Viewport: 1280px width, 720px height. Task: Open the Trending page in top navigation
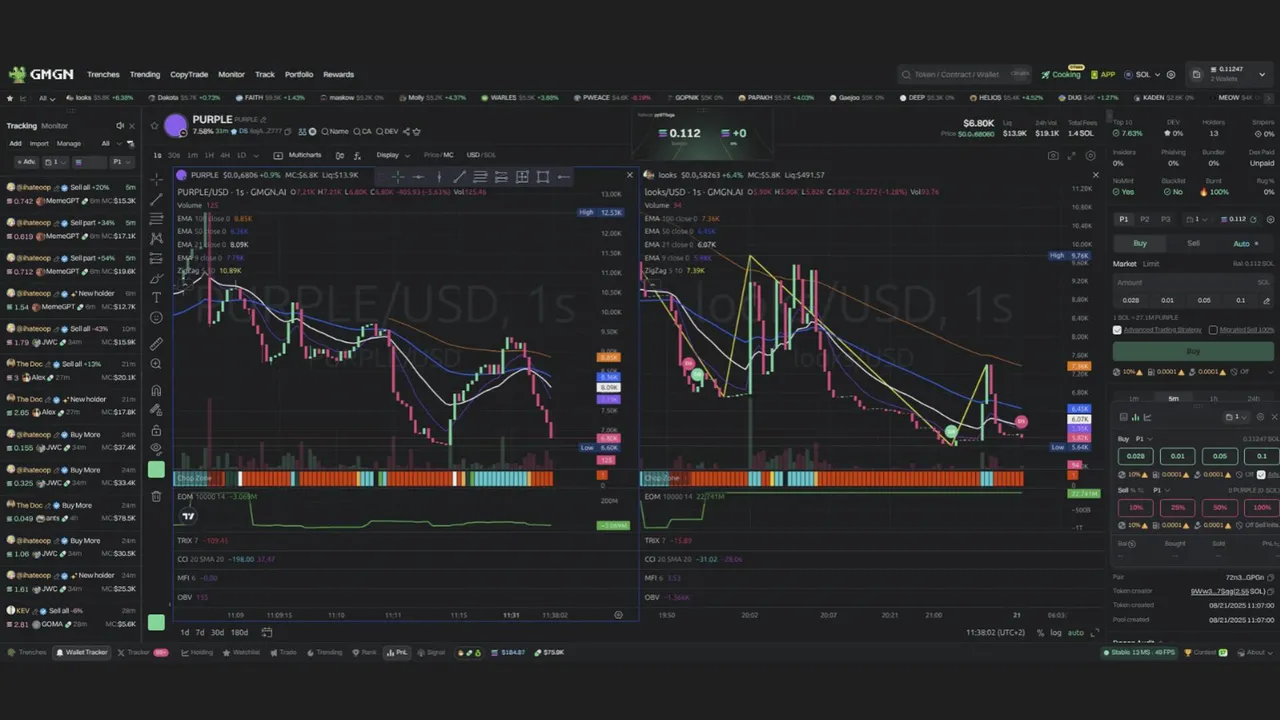[x=145, y=74]
